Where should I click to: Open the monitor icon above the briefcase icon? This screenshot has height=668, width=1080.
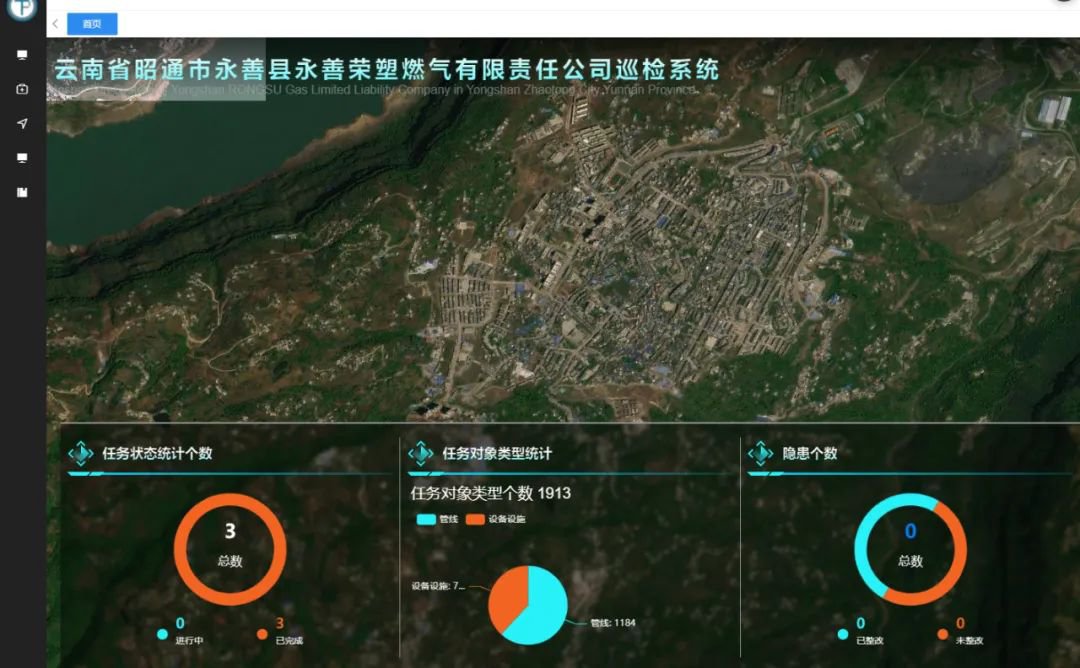tap(22, 55)
